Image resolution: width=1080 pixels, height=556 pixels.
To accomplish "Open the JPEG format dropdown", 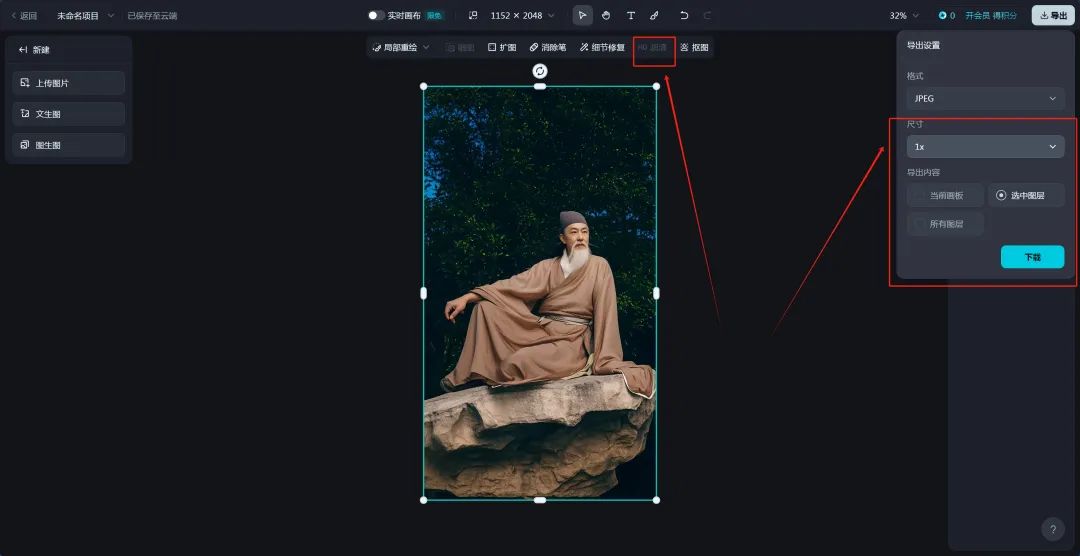I will 985,99.
